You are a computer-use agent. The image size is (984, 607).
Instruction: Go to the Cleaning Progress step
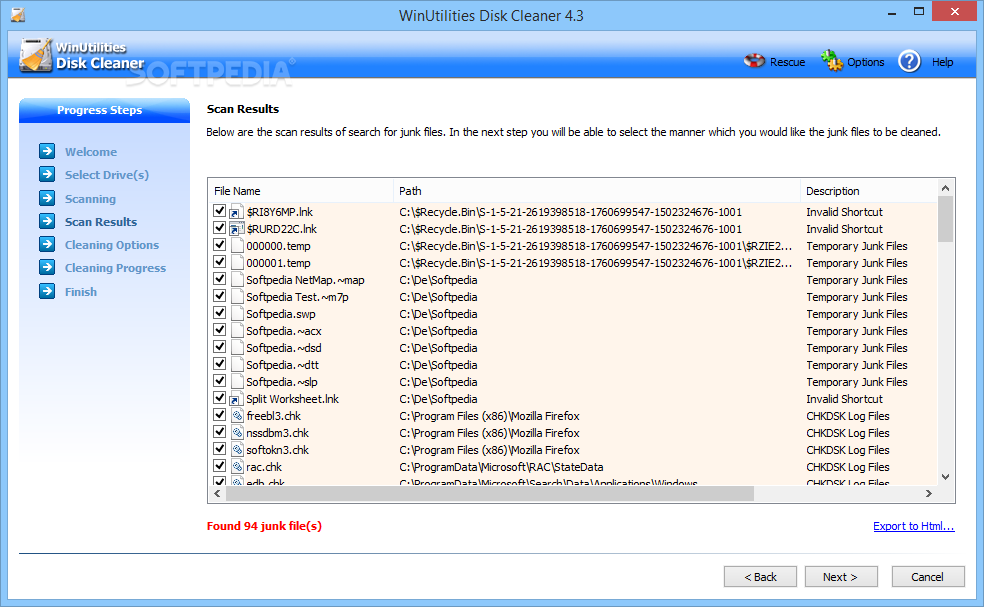click(x=115, y=269)
